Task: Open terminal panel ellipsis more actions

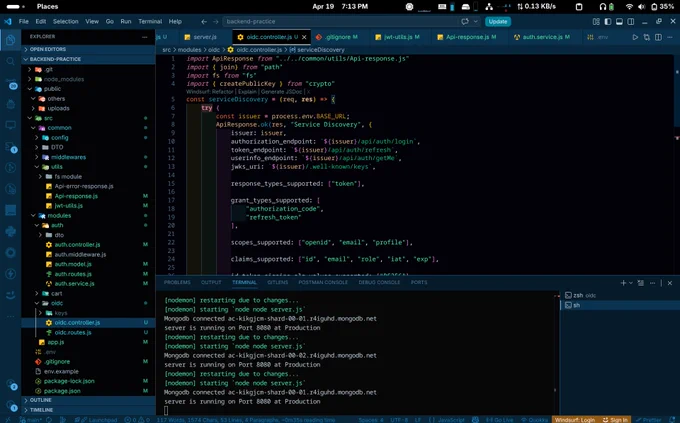Action: [x=652, y=283]
